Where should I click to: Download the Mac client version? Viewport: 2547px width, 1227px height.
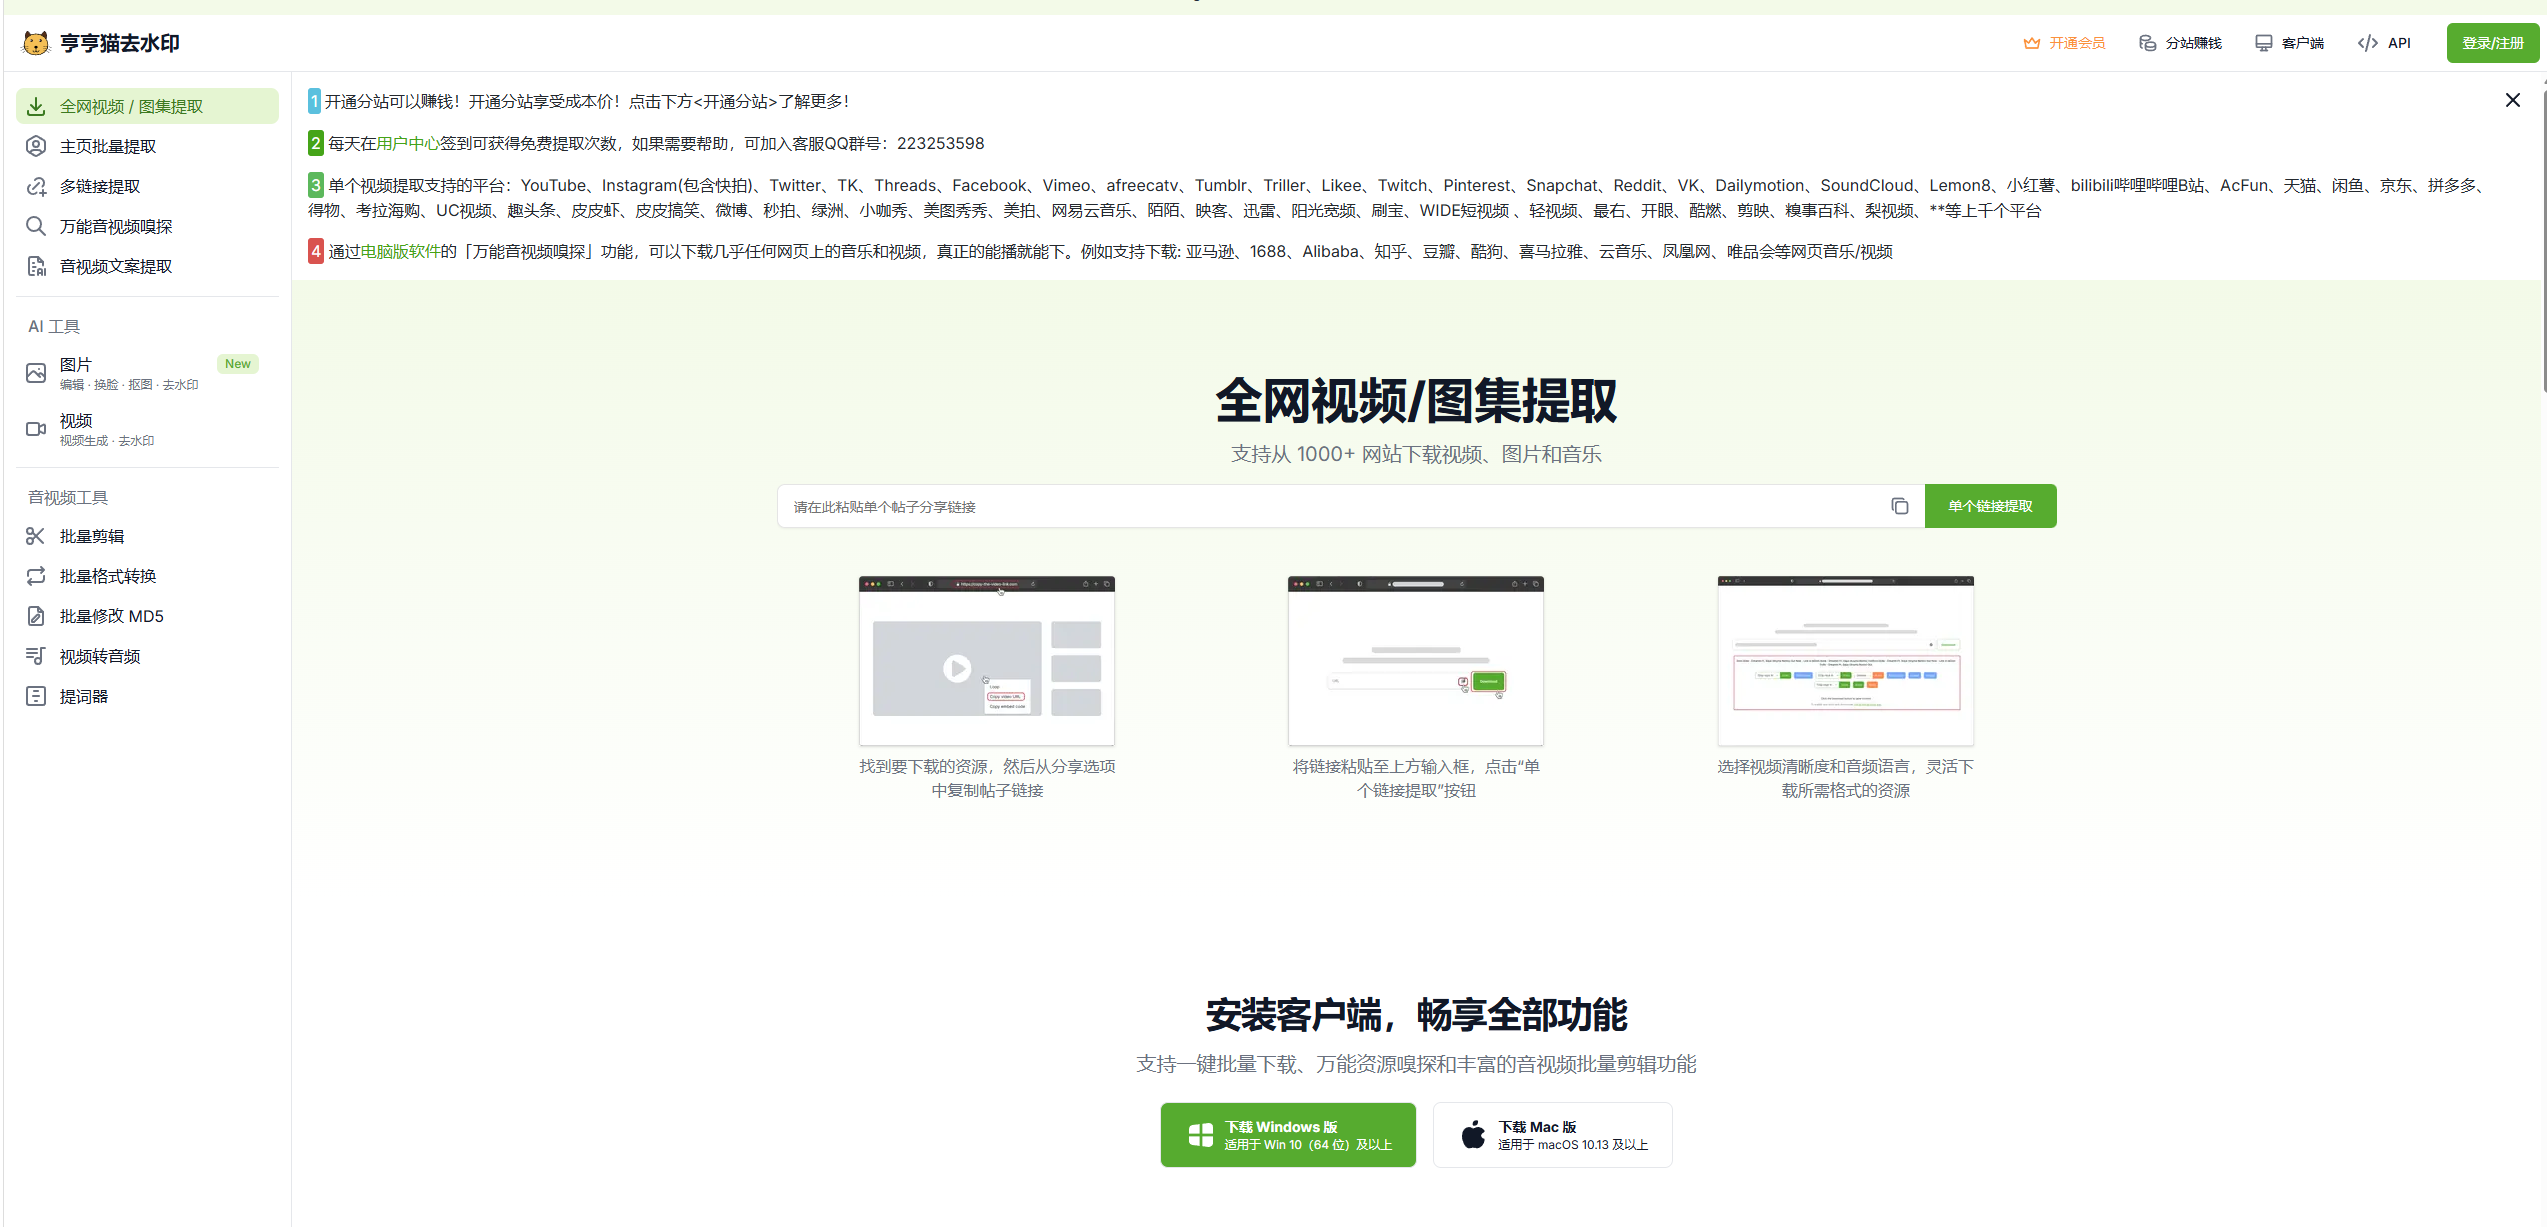(1552, 1135)
